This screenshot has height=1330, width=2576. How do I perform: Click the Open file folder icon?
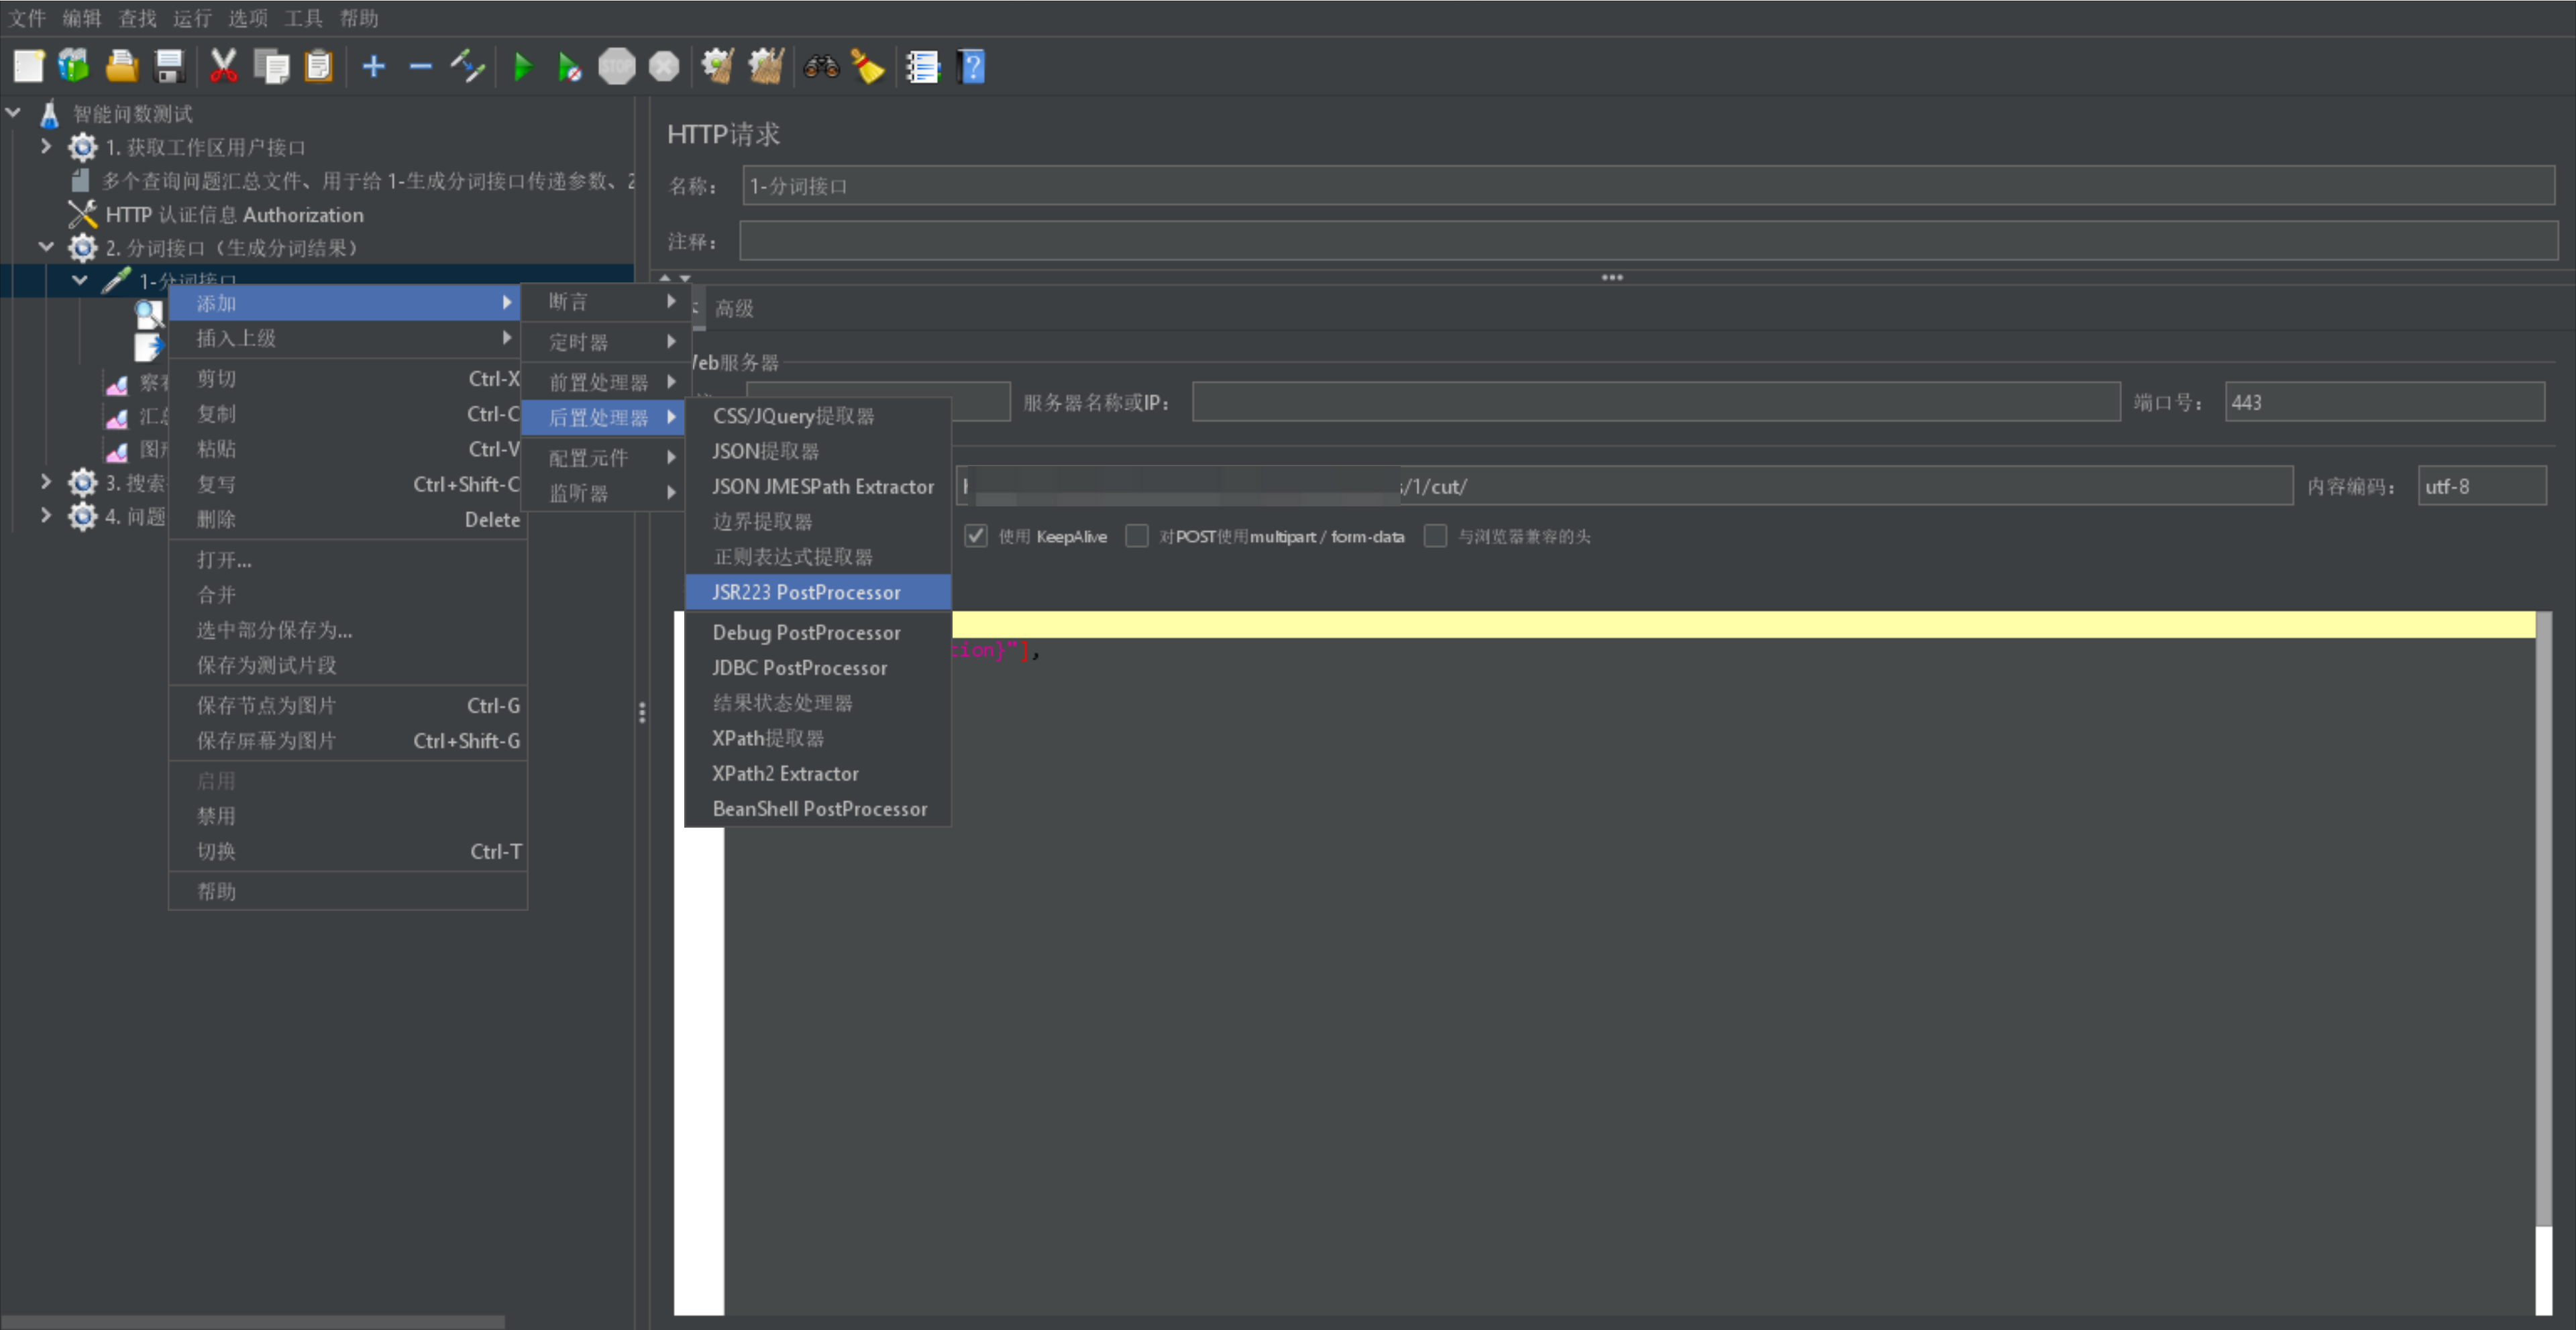[x=122, y=67]
